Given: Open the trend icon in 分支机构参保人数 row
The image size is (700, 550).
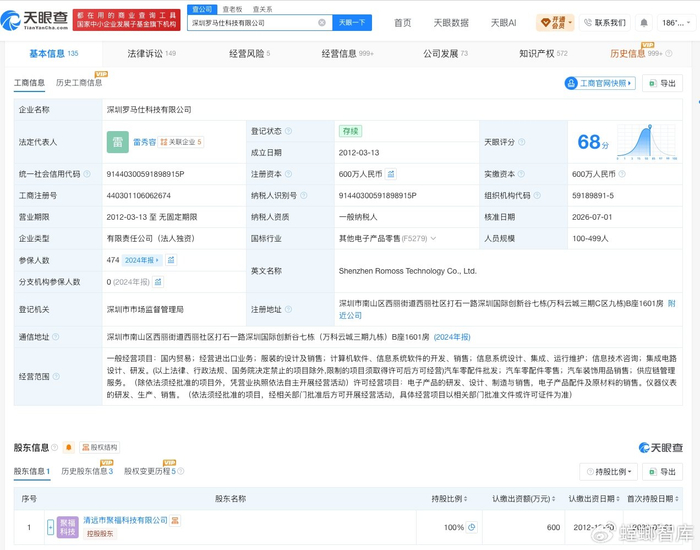Looking at the screenshot, I should pyautogui.click(x=158, y=282).
